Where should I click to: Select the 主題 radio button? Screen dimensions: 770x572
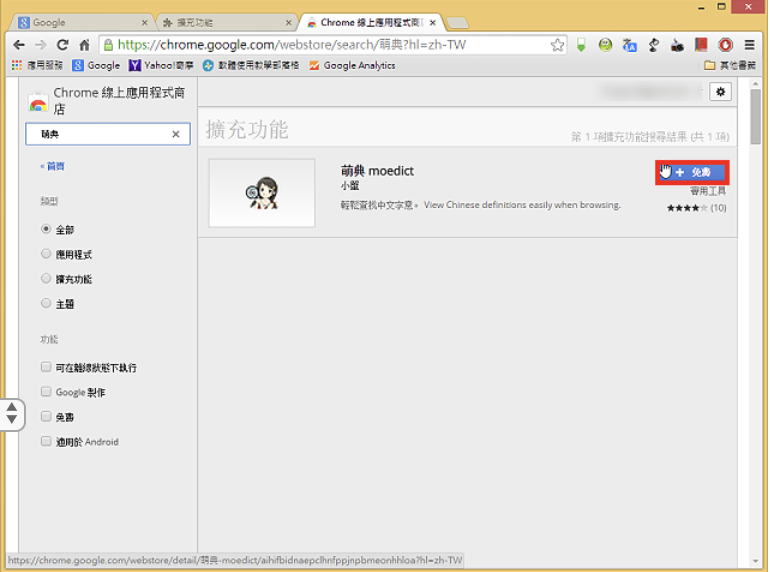coord(46,303)
